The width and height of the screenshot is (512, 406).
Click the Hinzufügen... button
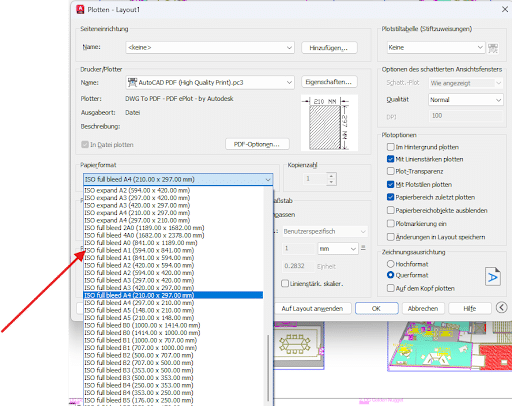pyautogui.click(x=329, y=48)
